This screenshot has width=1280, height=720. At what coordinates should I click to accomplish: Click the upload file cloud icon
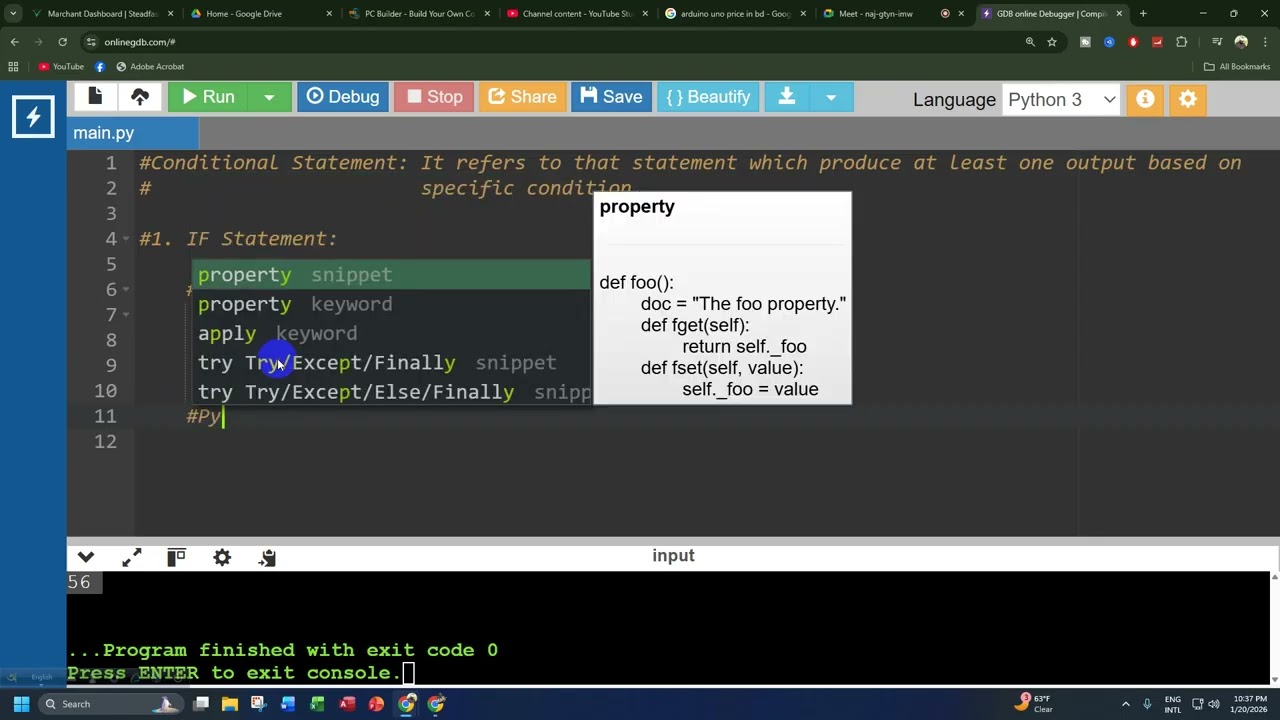click(140, 97)
